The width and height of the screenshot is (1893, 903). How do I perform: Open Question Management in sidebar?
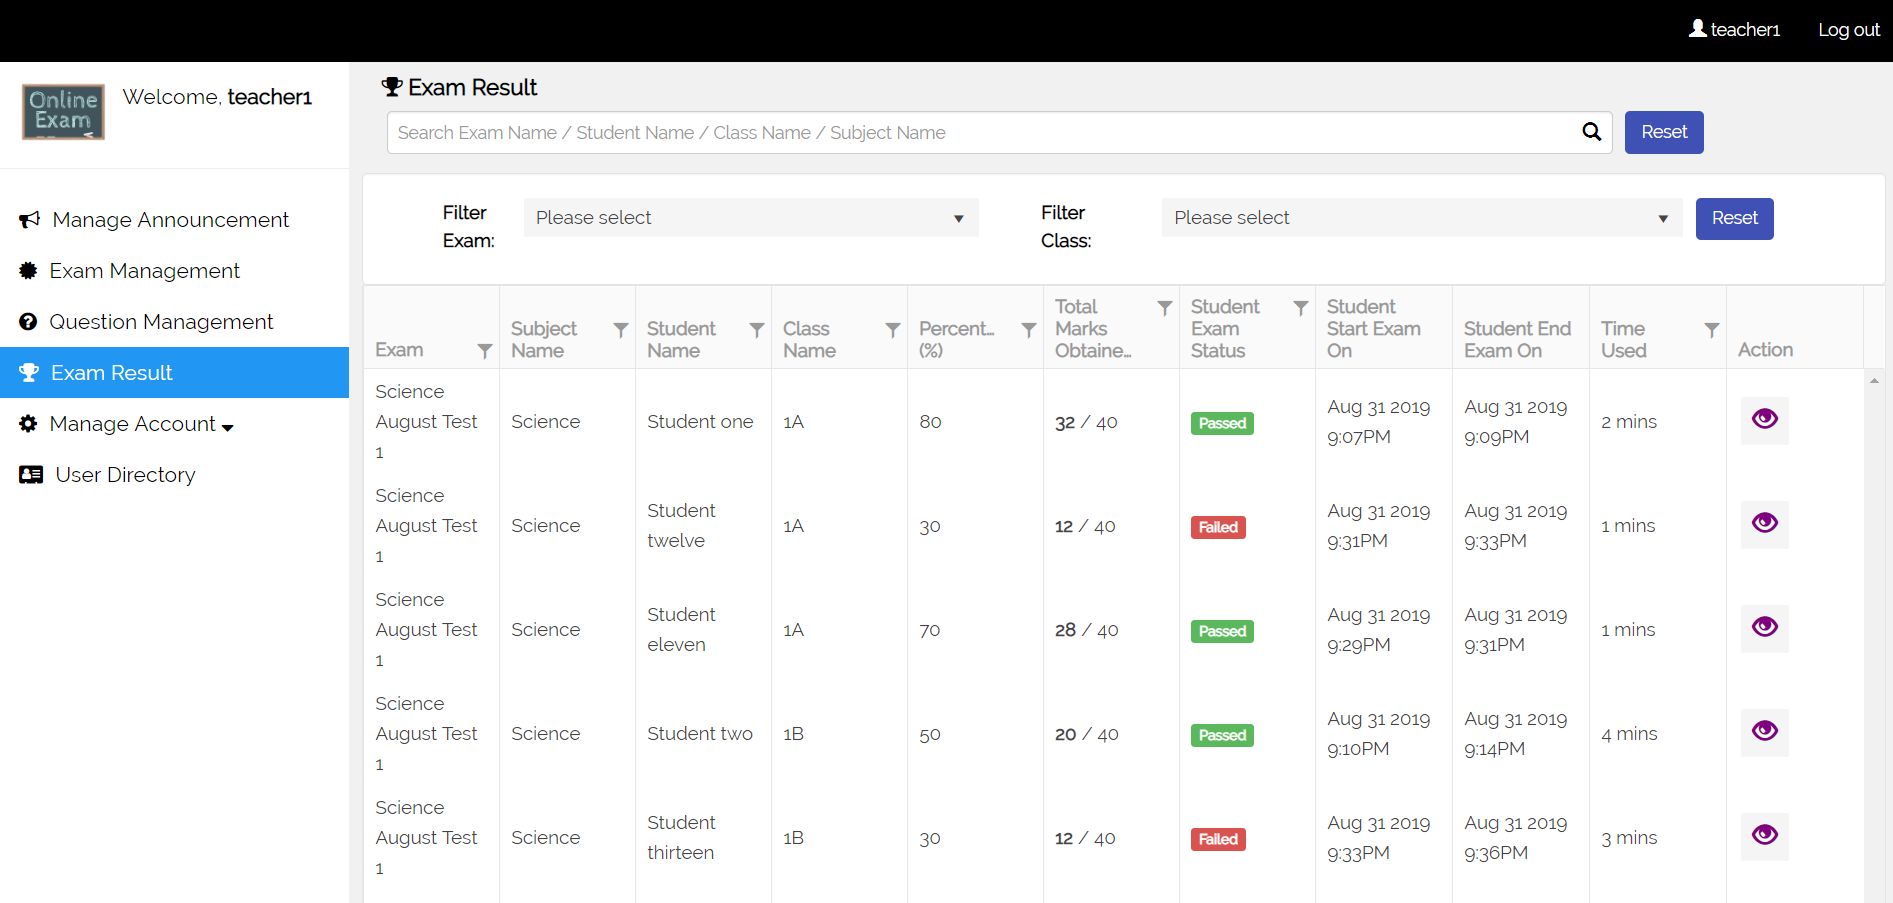pos(161,322)
